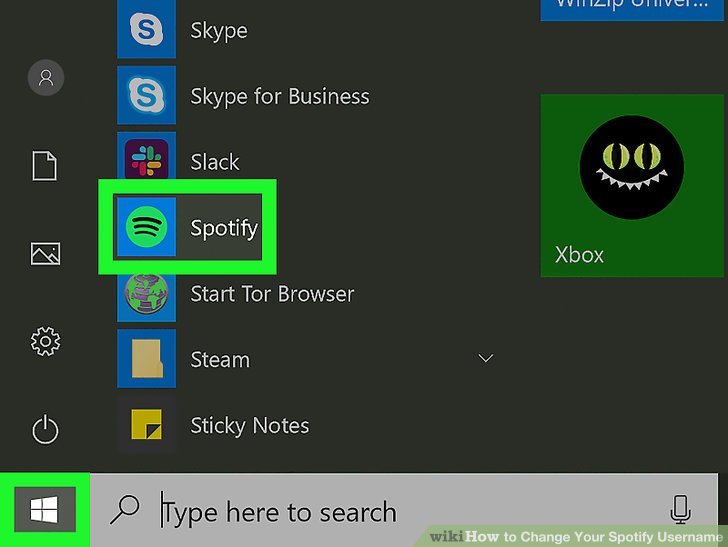This screenshot has width=728, height=547.
Task: Select the "Start Tor Browser" label
Action: [x=272, y=294]
